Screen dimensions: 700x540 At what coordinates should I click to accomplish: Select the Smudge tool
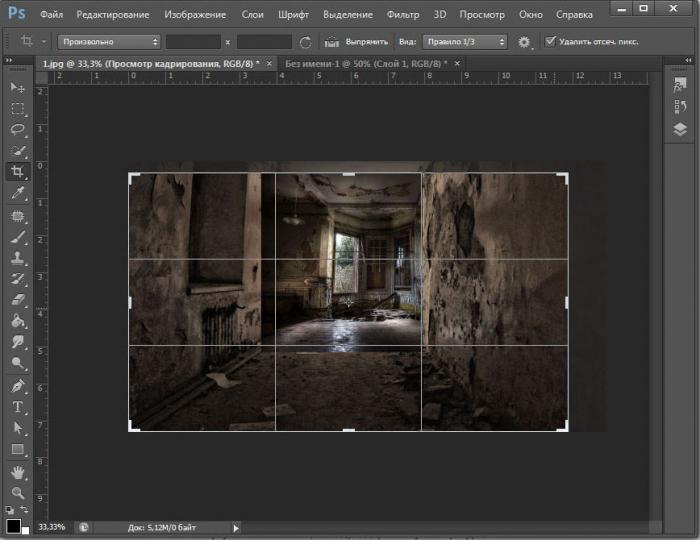click(17, 342)
